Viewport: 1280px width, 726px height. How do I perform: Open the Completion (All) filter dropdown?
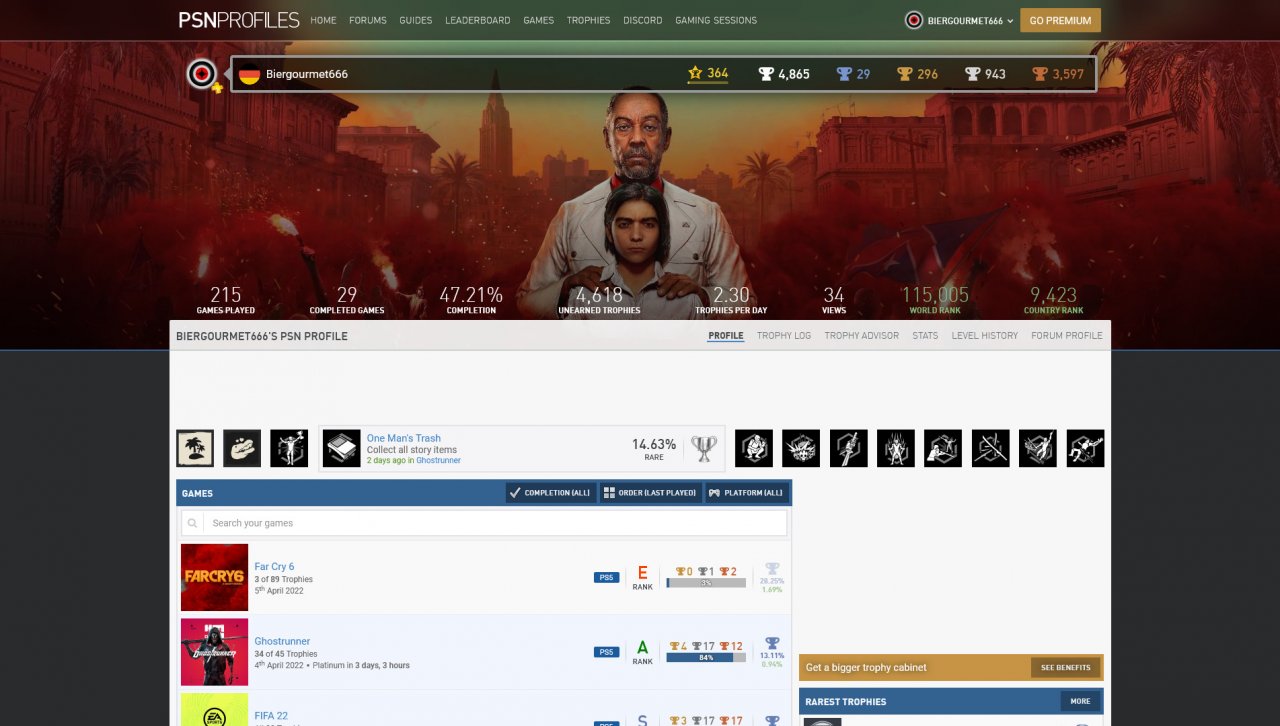pyautogui.click(x=551, y=493)
